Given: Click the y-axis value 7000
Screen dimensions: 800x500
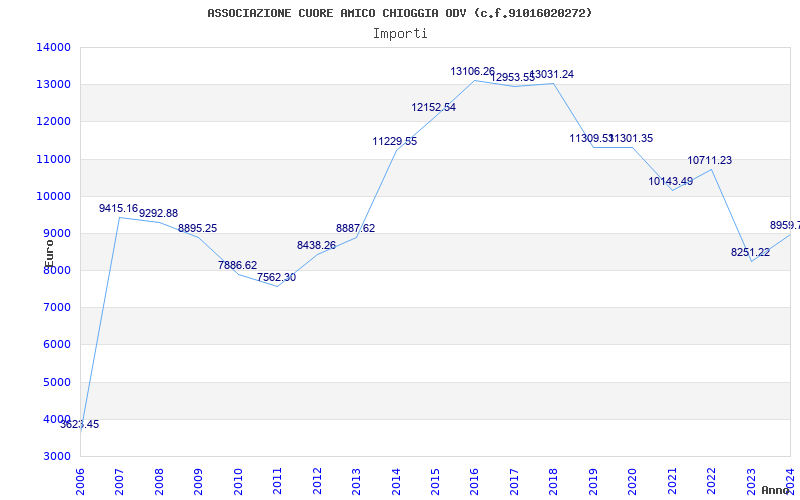Looking at the screenshot, I should (56, 308).
